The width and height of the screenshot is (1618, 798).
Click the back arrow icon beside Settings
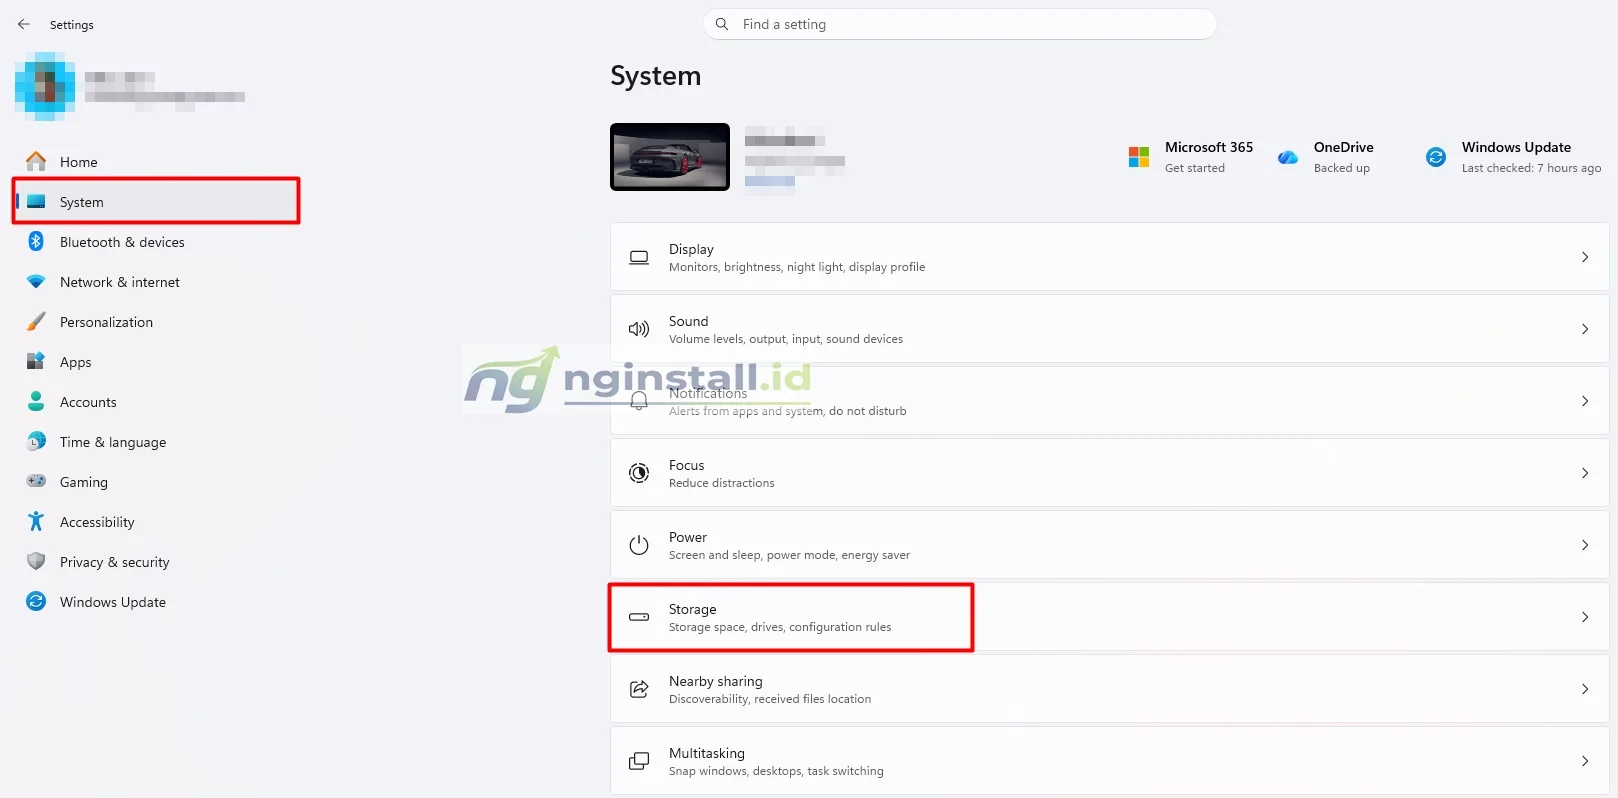coord(24,24)
